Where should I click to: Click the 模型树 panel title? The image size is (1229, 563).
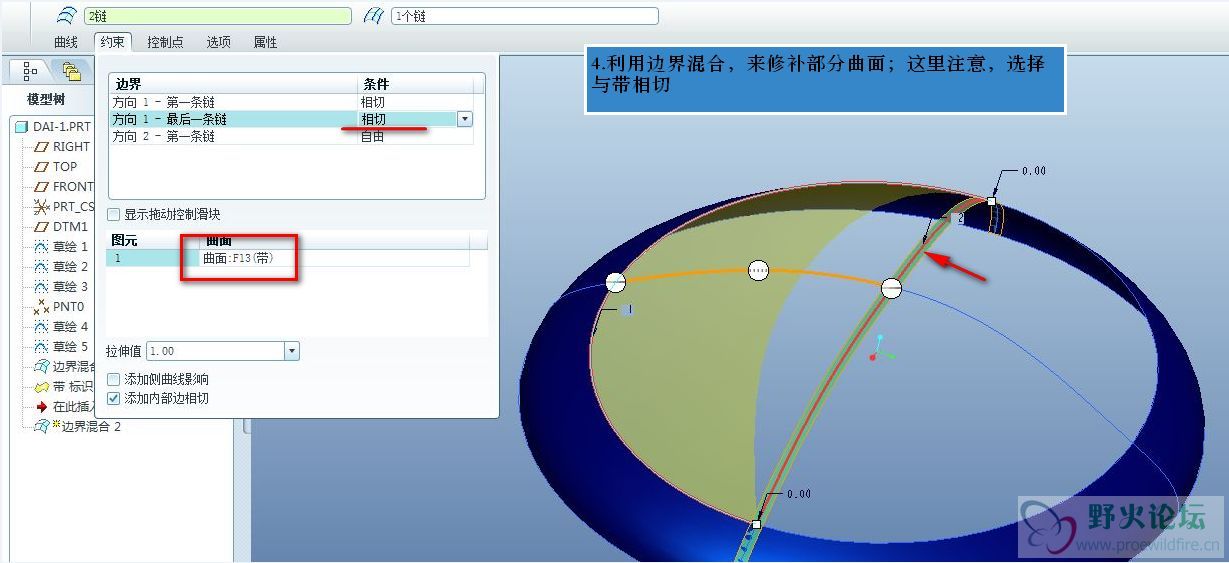tap(46, 99)
